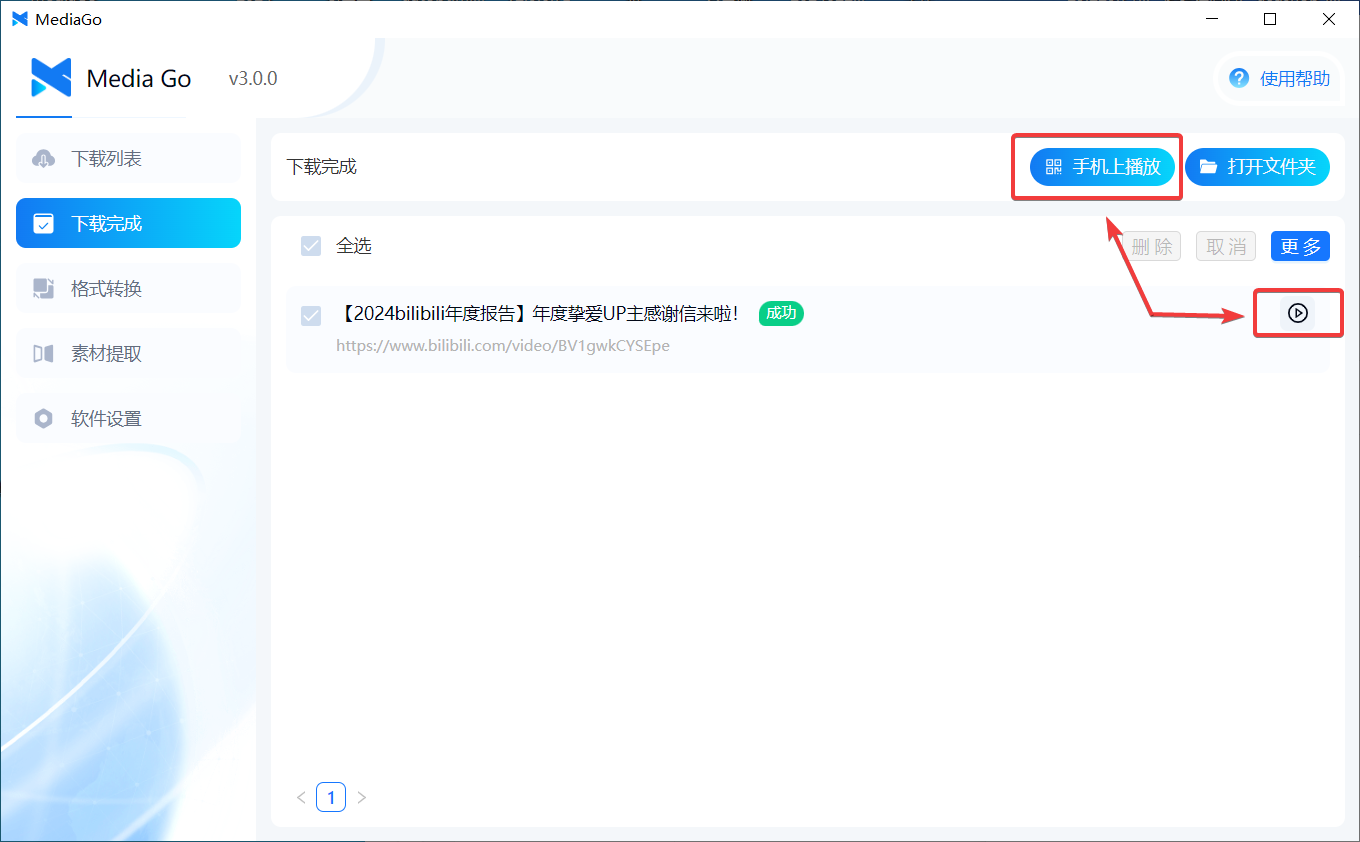
Task: Click the hexagon settings icon
Action: [x=43, y=419]
